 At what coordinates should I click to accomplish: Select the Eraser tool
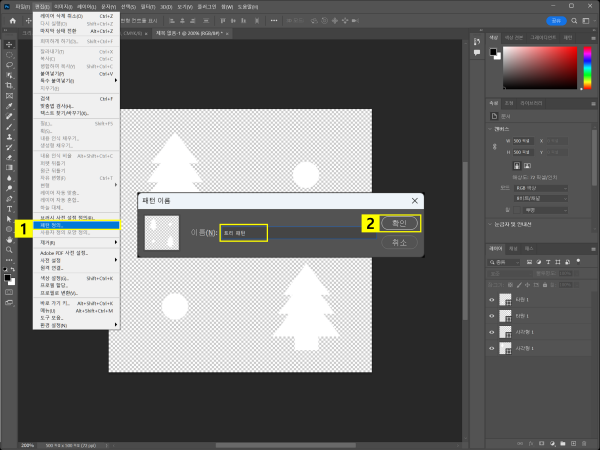coord(9,157)
